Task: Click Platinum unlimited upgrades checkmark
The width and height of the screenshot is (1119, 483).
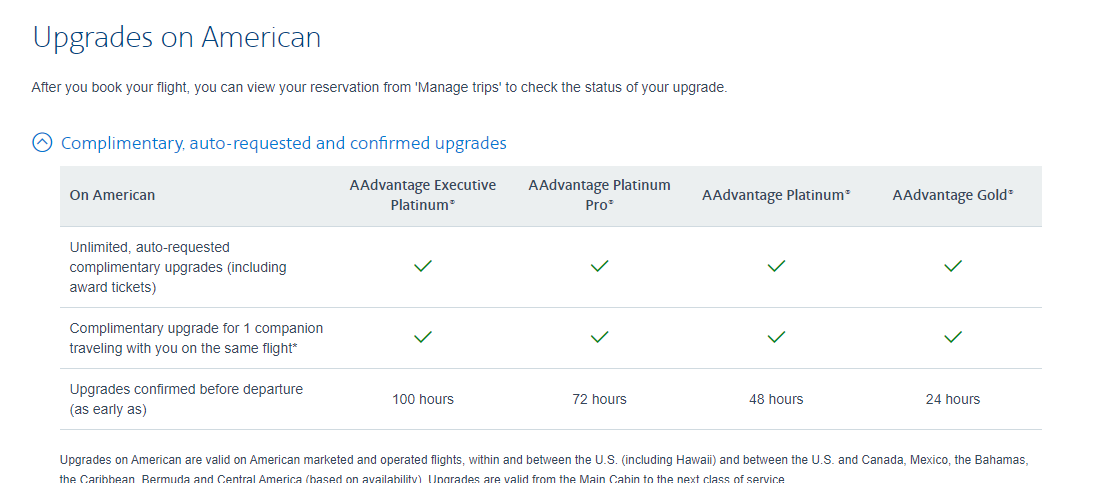Action: click(x=776, y=266)
